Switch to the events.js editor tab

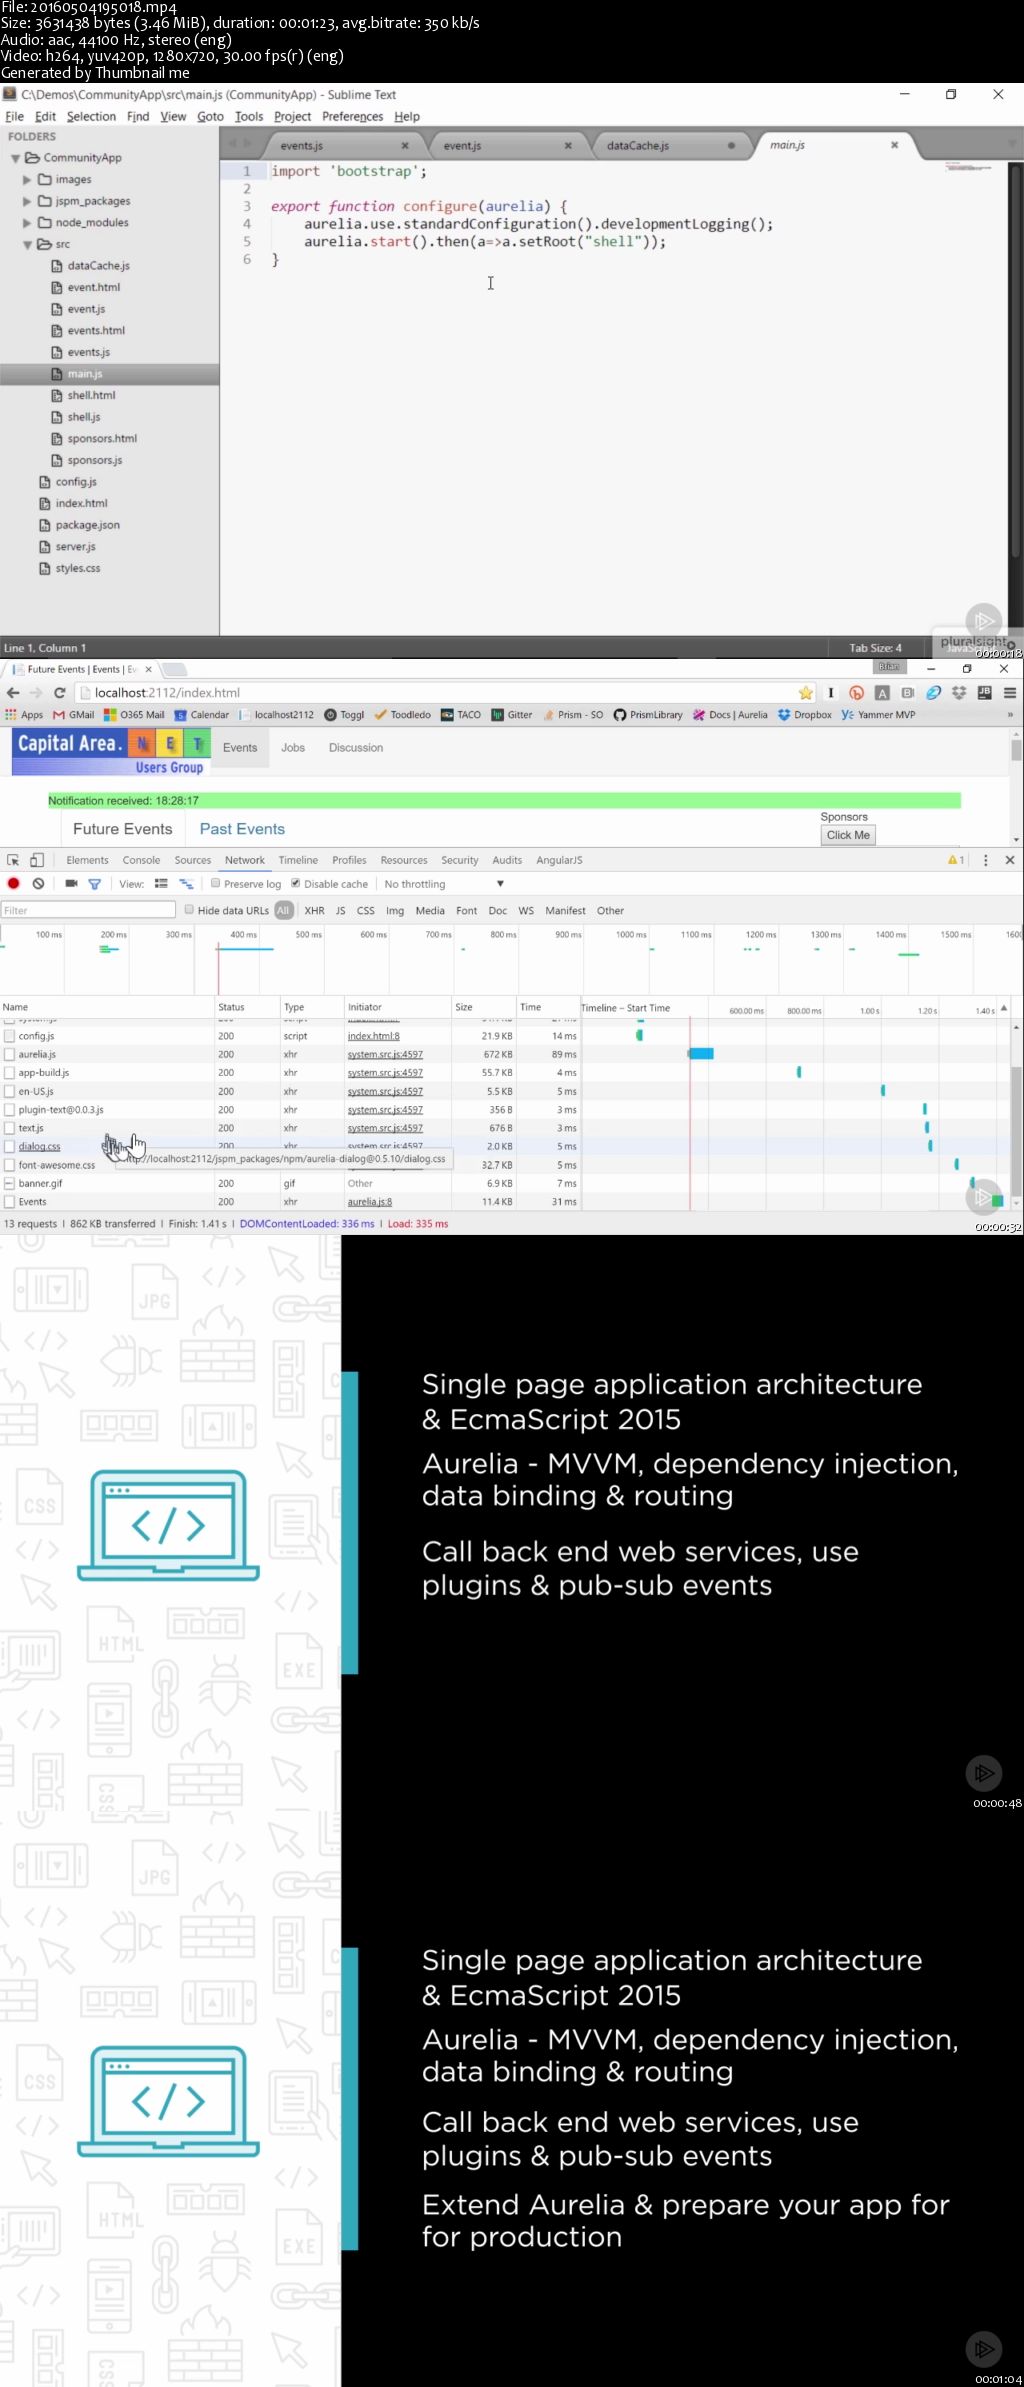(301, 146)
